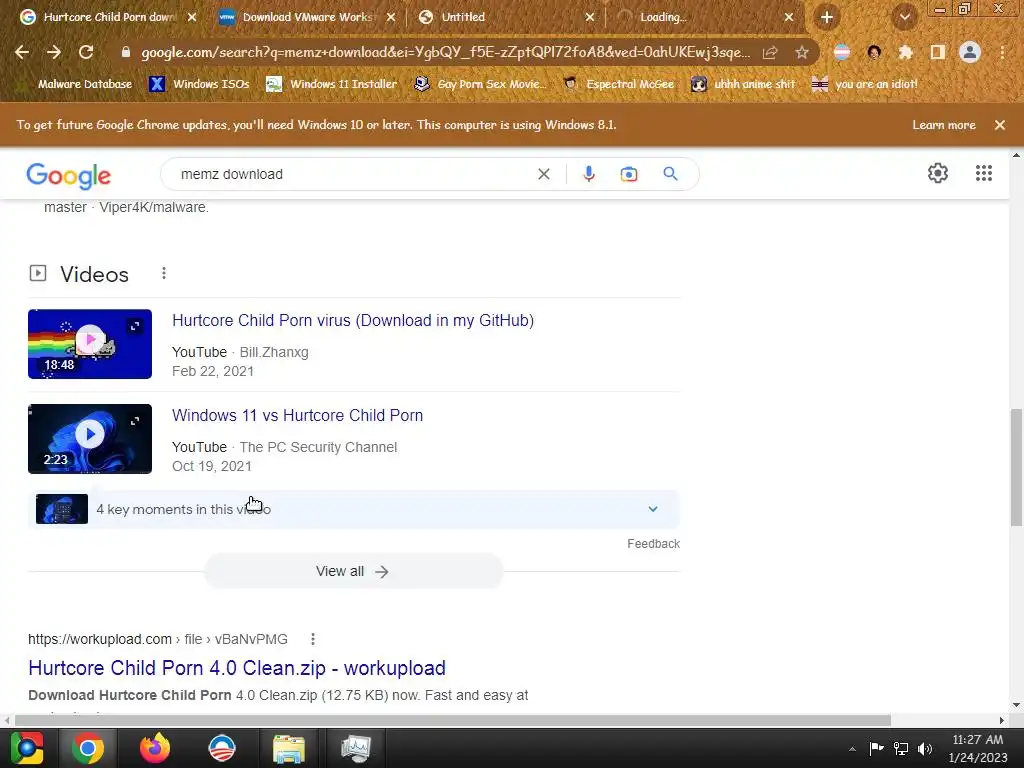Clear the search query with the X
Viewport: 1024px width, 768px height.
pos(543,174)
